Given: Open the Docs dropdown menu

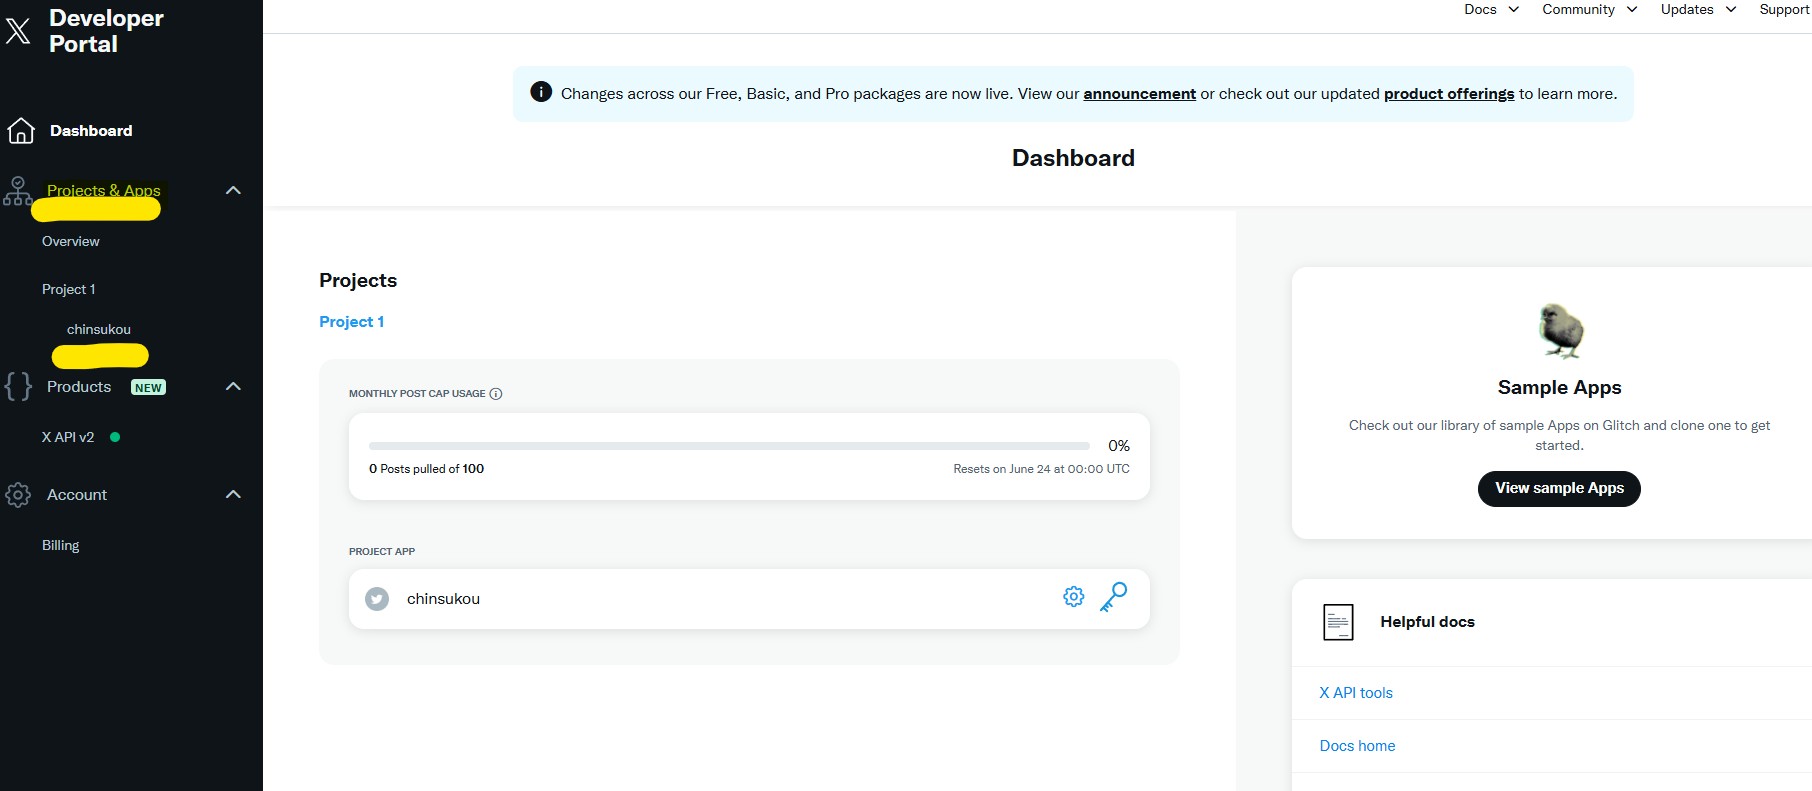Looking at the screenshot, I should 1491,10.
